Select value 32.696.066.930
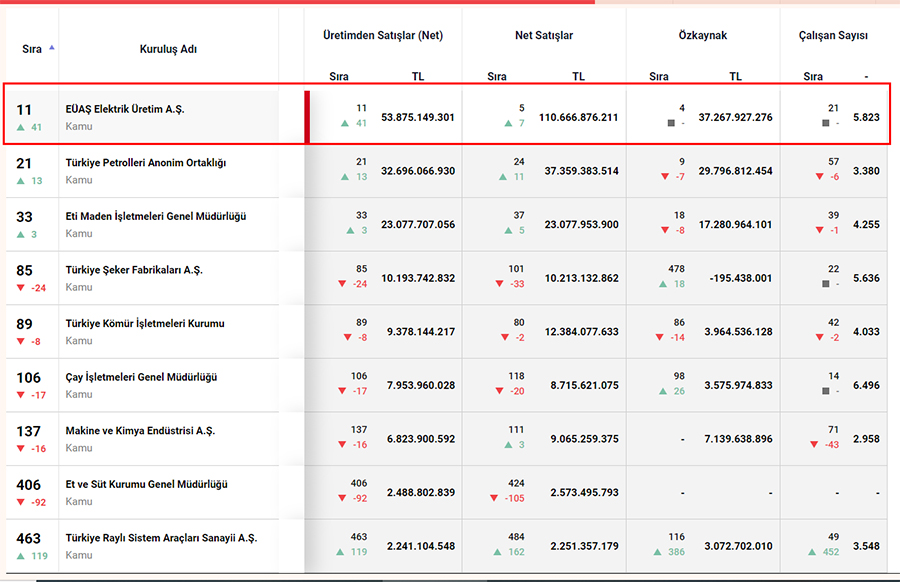 pos(418,171)
